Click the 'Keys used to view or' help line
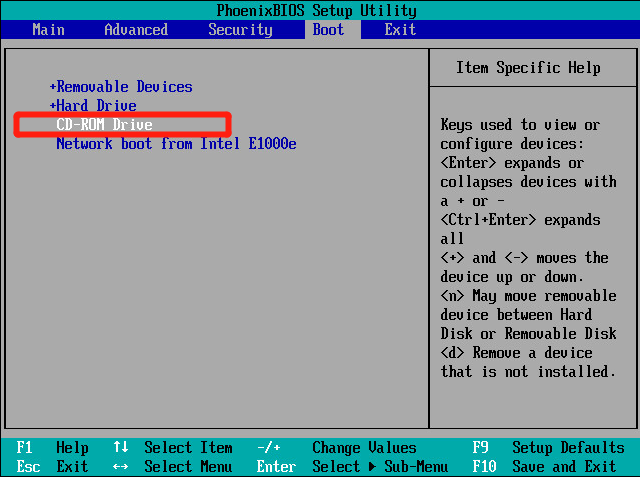The image size is (640, 477). [x=520, y=125]
